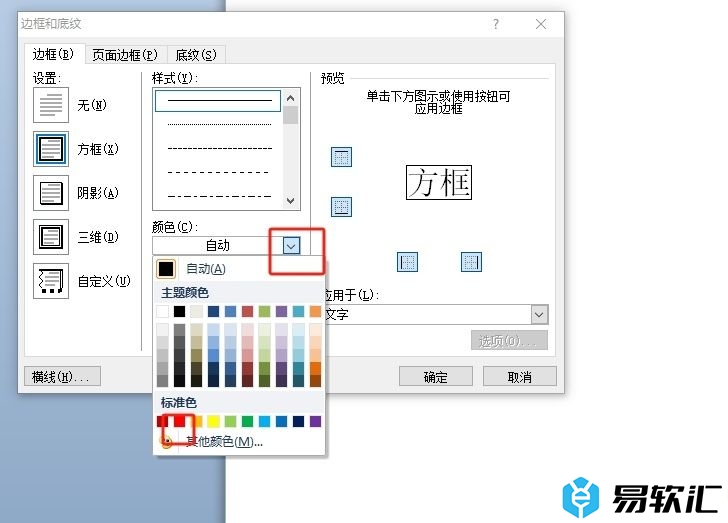The width and height of the screenshot is (728, 523).
Task: Select the 3-D (三维) border setting icon
Action: [51, 237]
